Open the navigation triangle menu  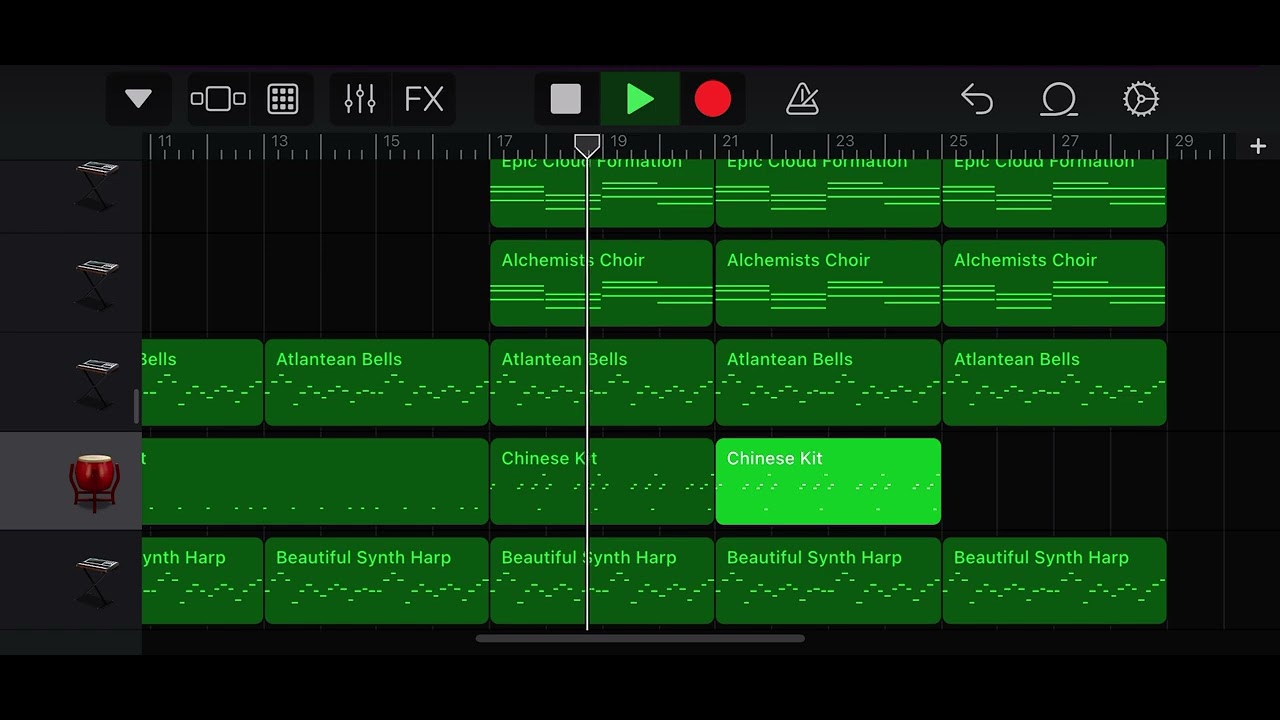point(138,99)
